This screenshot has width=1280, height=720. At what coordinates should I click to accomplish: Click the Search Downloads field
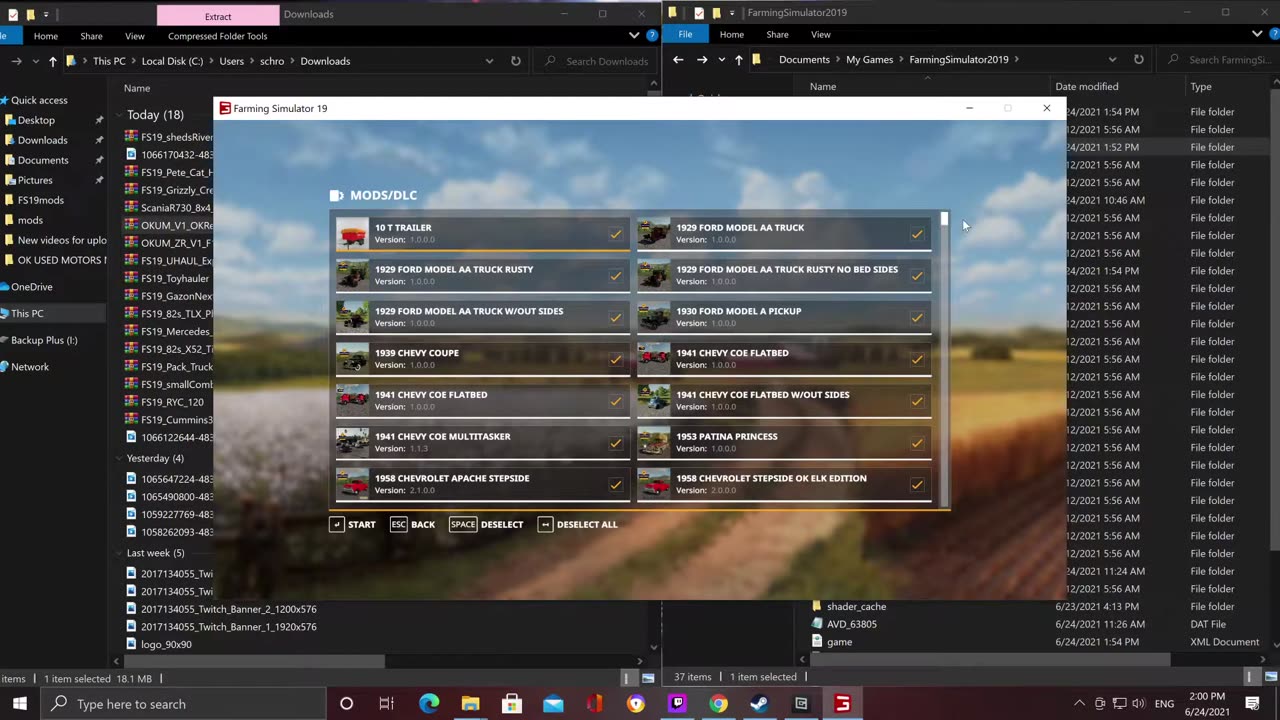pyautogui.click(x=596, y=61)
